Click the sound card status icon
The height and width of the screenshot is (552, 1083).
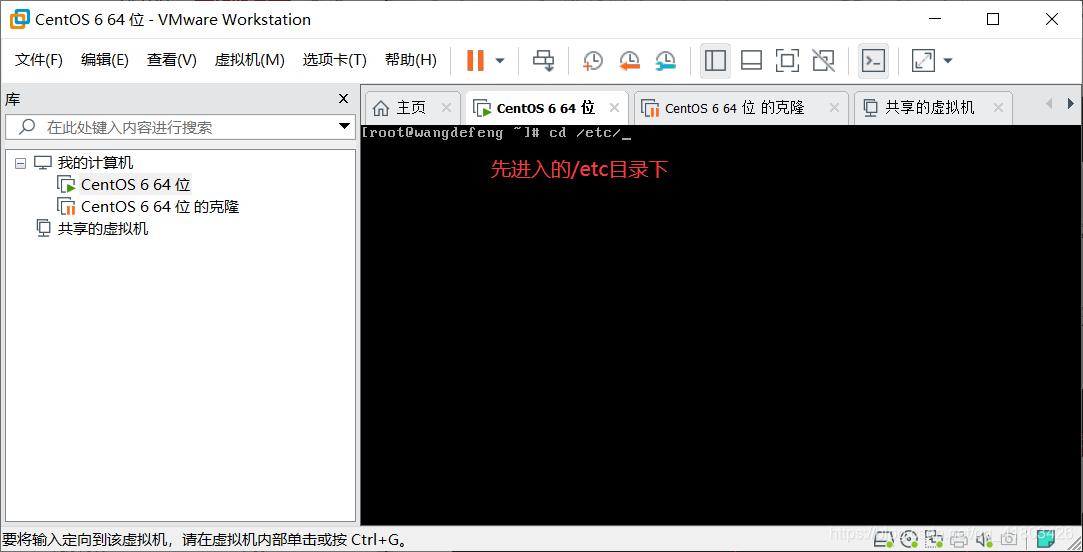[984, 539]
